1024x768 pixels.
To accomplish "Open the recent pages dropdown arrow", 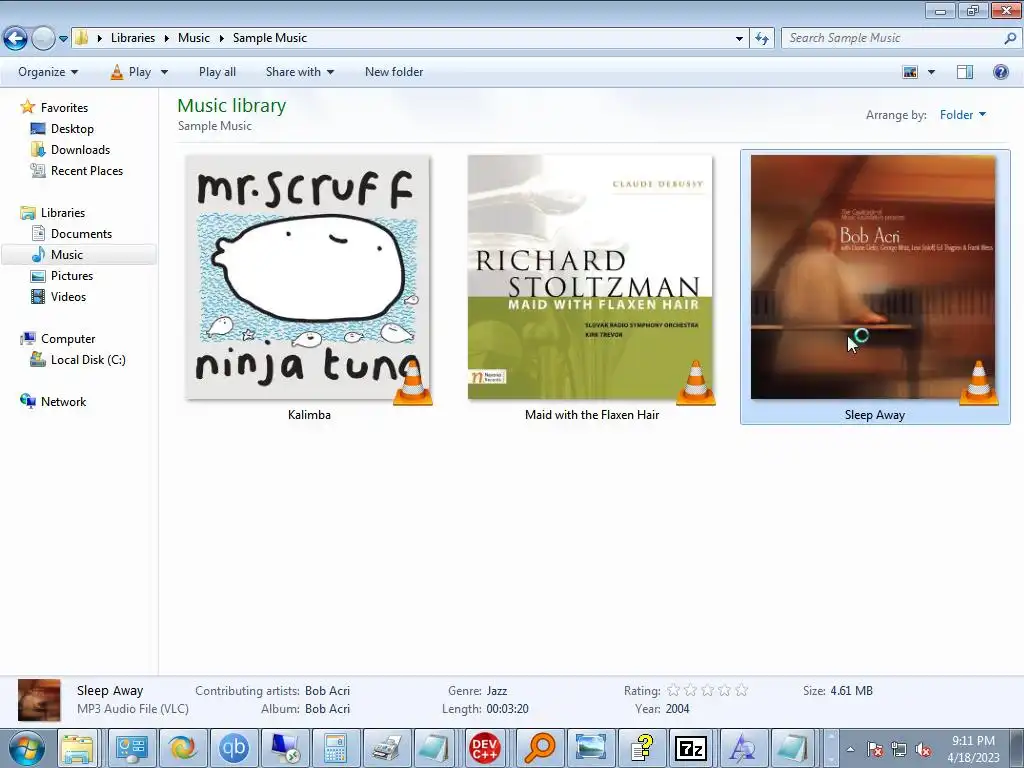I will click(x=63, y=39).
